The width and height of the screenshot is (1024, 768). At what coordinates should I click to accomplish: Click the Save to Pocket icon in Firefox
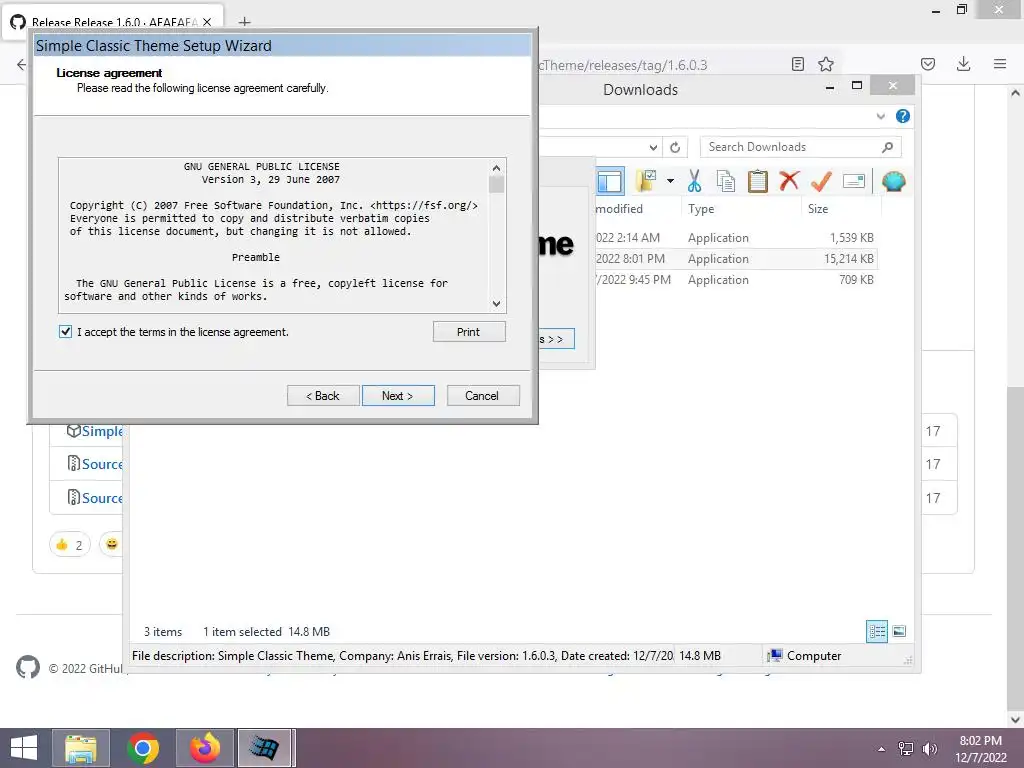928,64
